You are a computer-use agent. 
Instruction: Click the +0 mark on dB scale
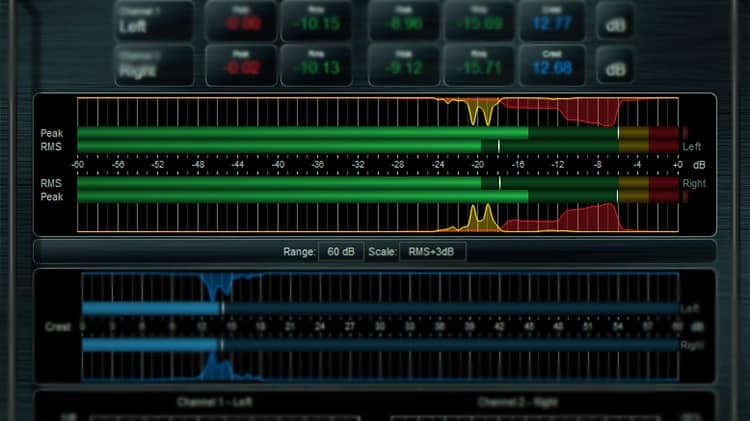coord(677,165)
